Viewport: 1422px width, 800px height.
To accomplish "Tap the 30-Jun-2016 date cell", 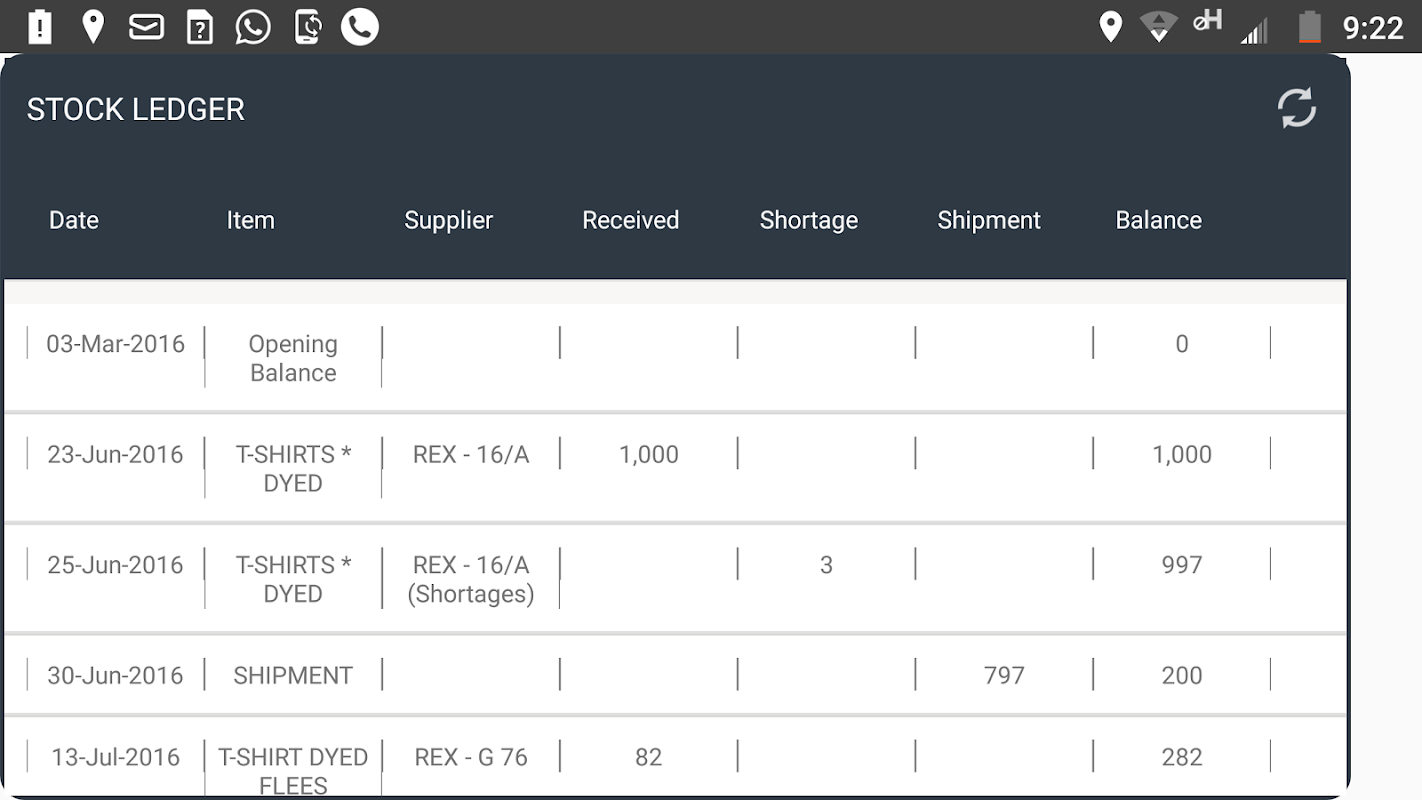I will [x=116, y=675].
